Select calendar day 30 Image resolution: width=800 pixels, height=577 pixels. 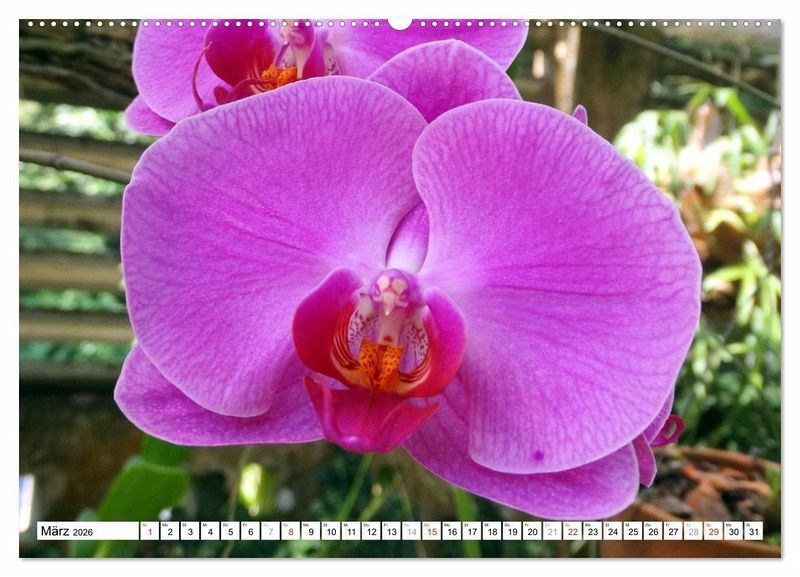734,531
